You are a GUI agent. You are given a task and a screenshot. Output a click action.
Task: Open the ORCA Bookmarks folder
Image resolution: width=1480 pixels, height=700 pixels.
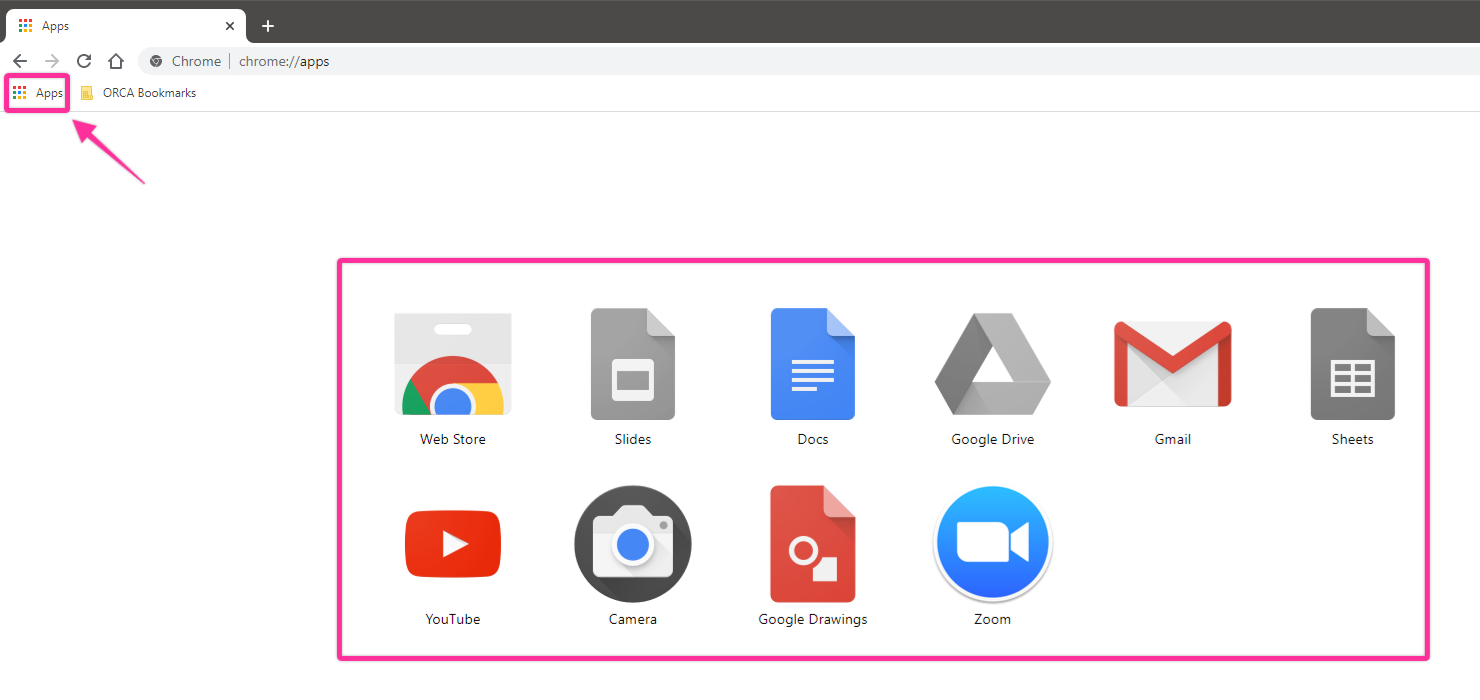point(138,93)
